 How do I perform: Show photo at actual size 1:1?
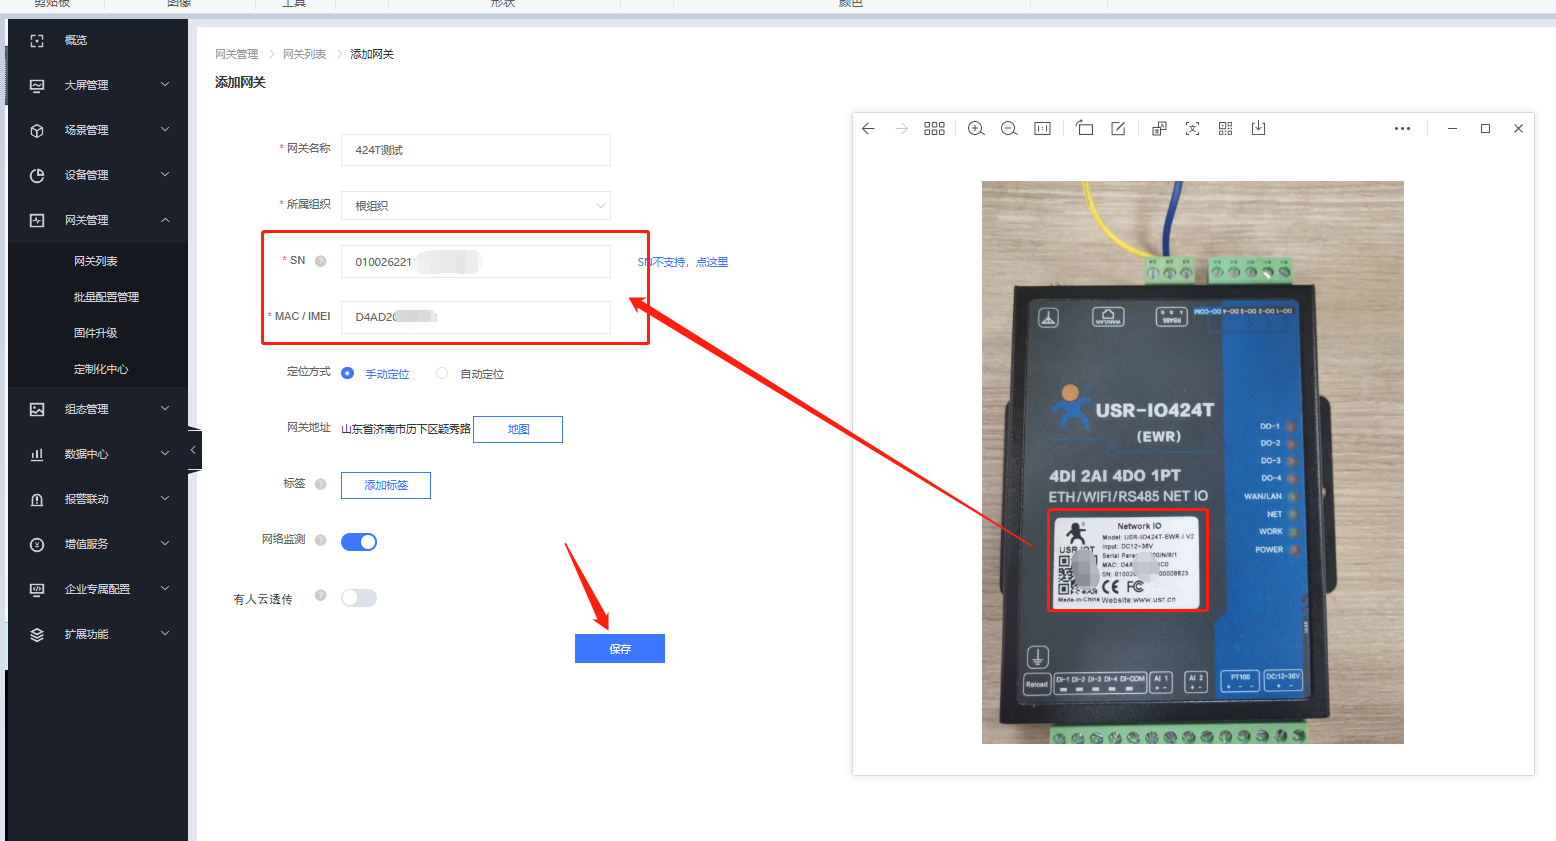point(1042,129)
